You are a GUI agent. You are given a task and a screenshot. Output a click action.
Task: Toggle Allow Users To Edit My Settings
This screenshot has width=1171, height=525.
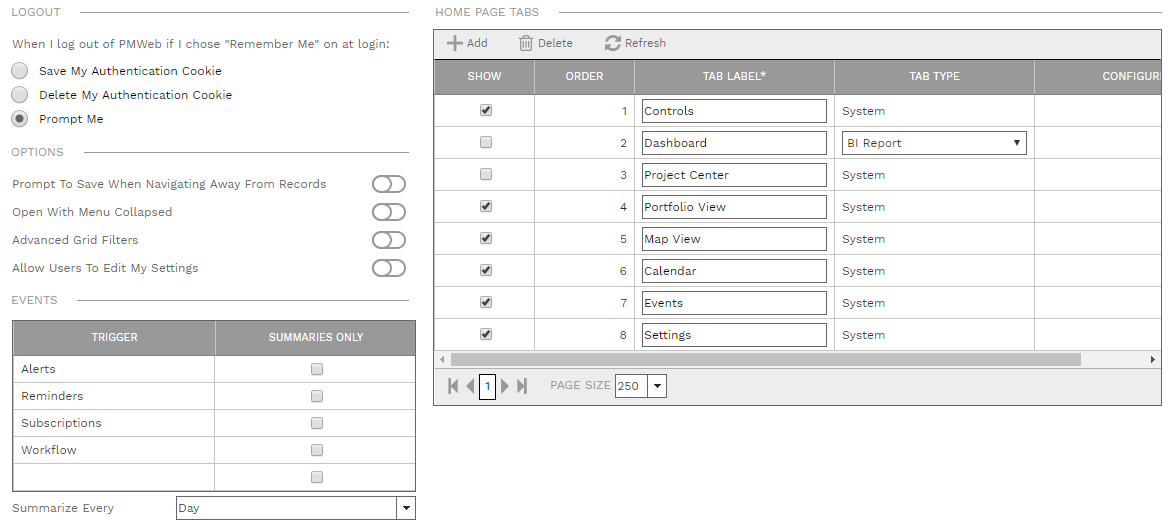389,268
